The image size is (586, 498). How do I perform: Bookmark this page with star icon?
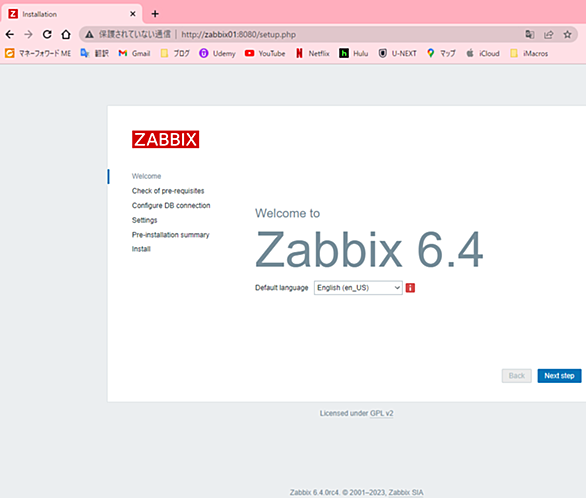click(x=567, y=34)
